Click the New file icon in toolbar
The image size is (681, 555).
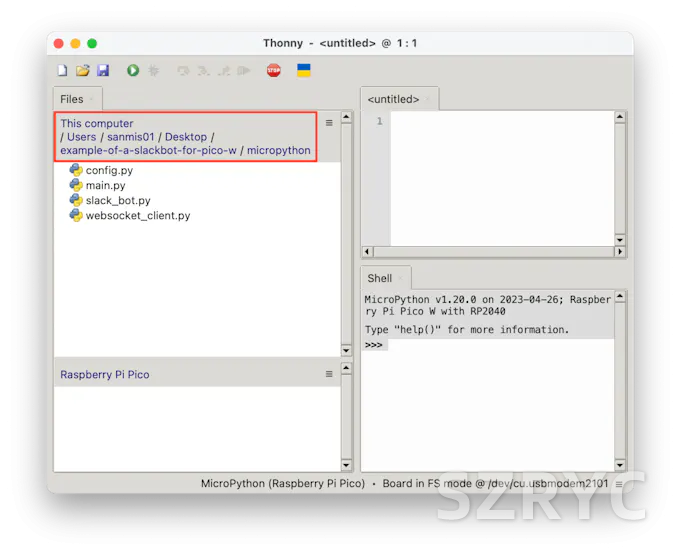[x=63, y=71]
